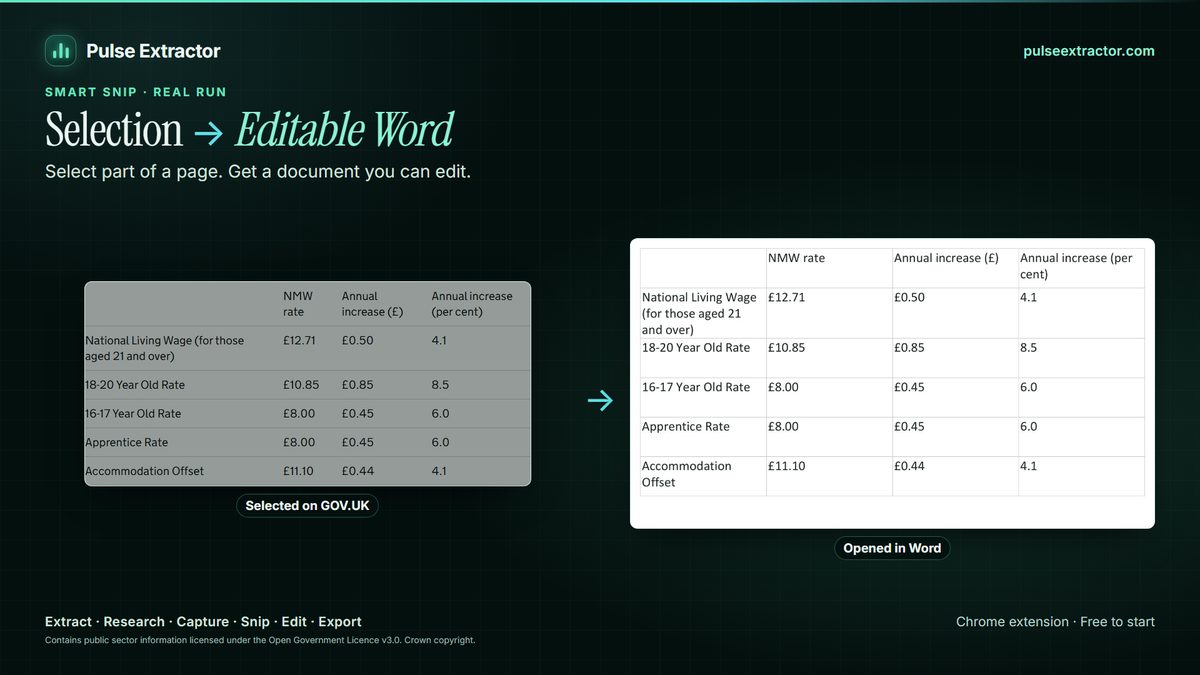The width and height of the screenshot is (1200, 675).
Task: Click £11.10 in the GOV.UK selection table
Action: (x=299, y=471)
